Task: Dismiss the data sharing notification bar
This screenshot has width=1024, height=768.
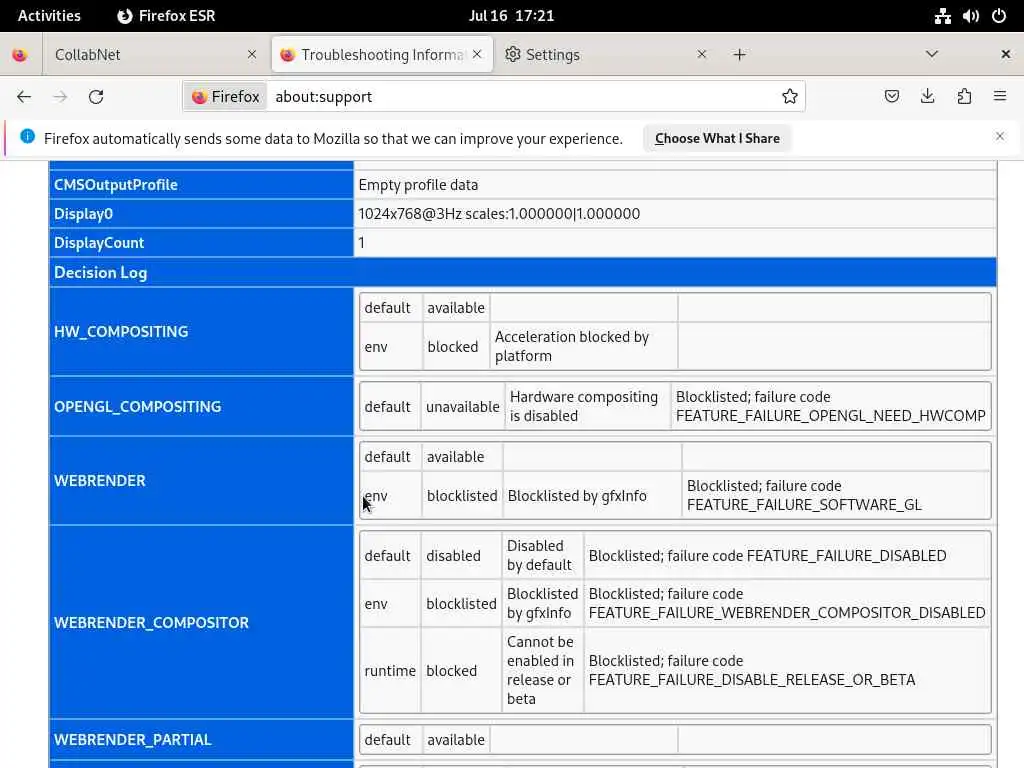Action: pyautogui.click(x=1000, y=136)
